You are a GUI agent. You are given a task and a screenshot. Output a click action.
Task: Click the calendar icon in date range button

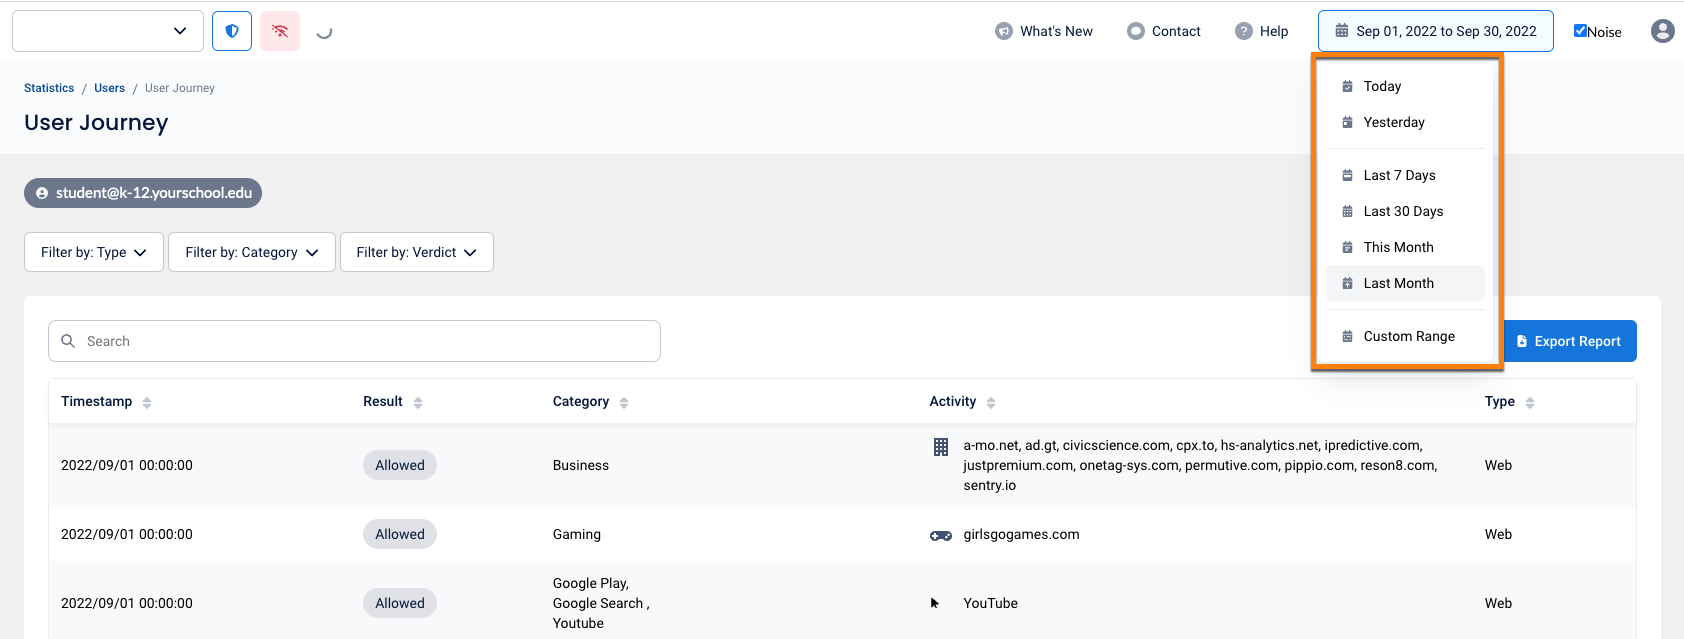click(1342, 31)
